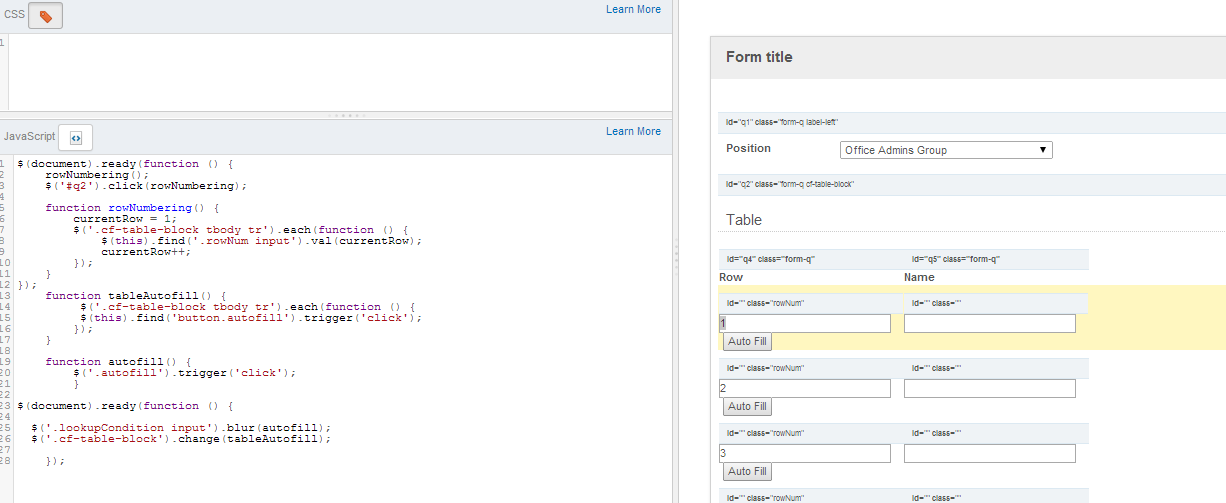
Task: Click the code brackets icon beside JavaScript
Action: click(75, 137)
